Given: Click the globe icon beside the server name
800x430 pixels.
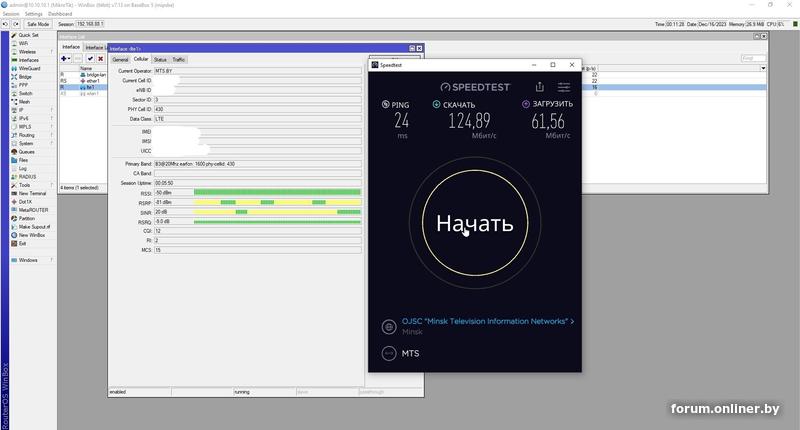Looking at the screenshot, I should (387, 327).
